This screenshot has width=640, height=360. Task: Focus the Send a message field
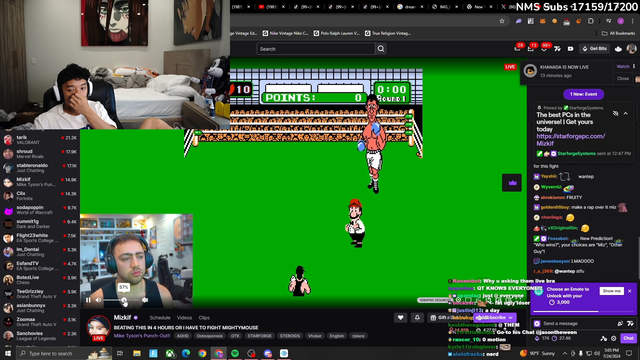[583, 323]
